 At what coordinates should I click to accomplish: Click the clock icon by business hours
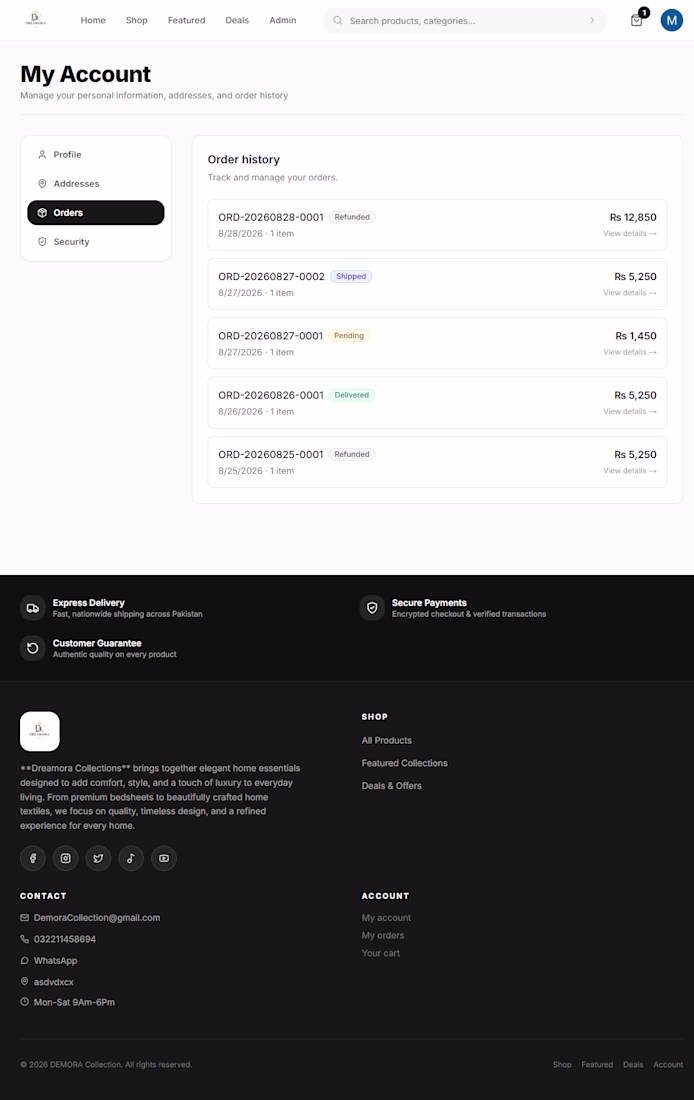(25, 1002)
